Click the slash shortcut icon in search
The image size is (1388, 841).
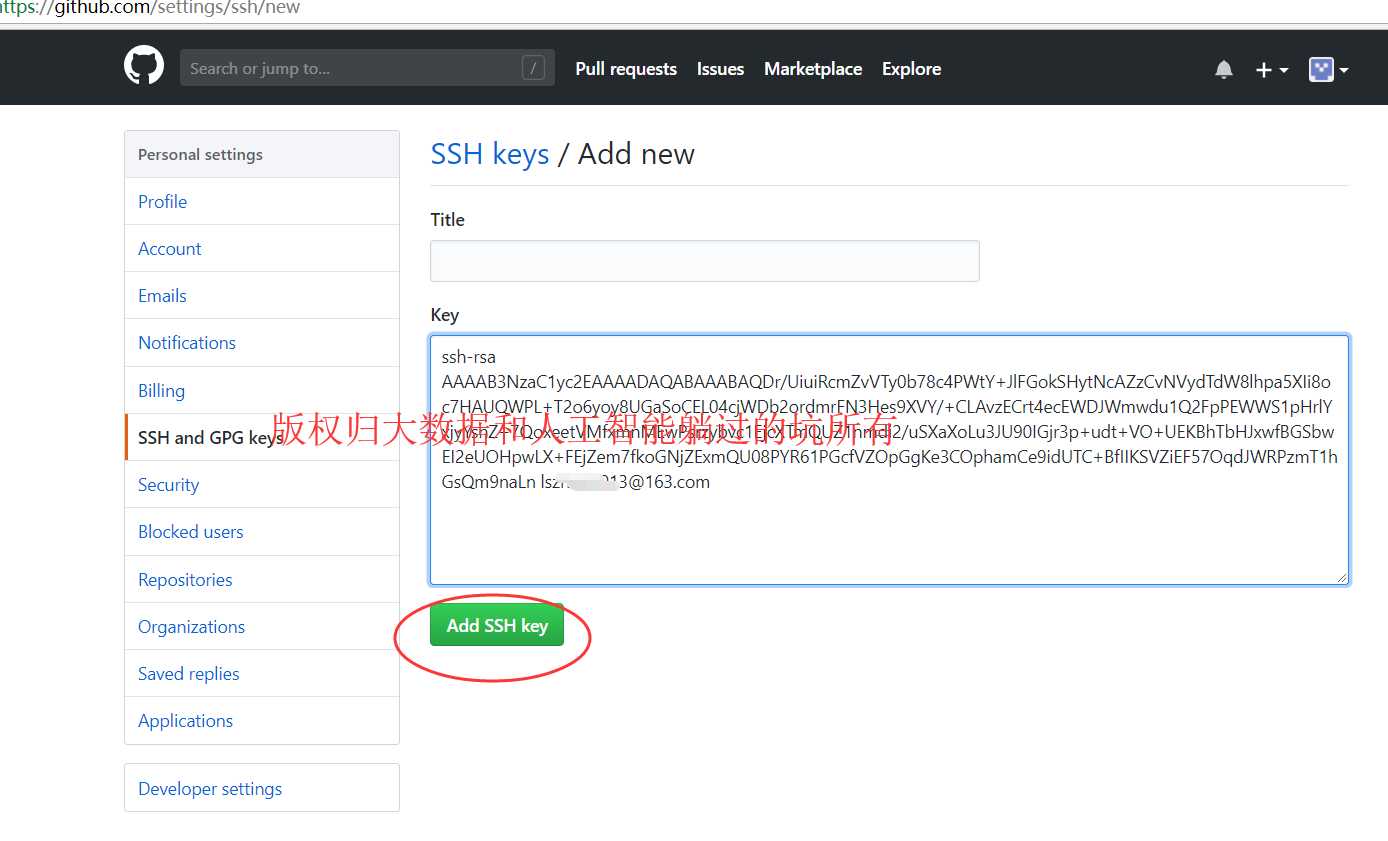533,68
